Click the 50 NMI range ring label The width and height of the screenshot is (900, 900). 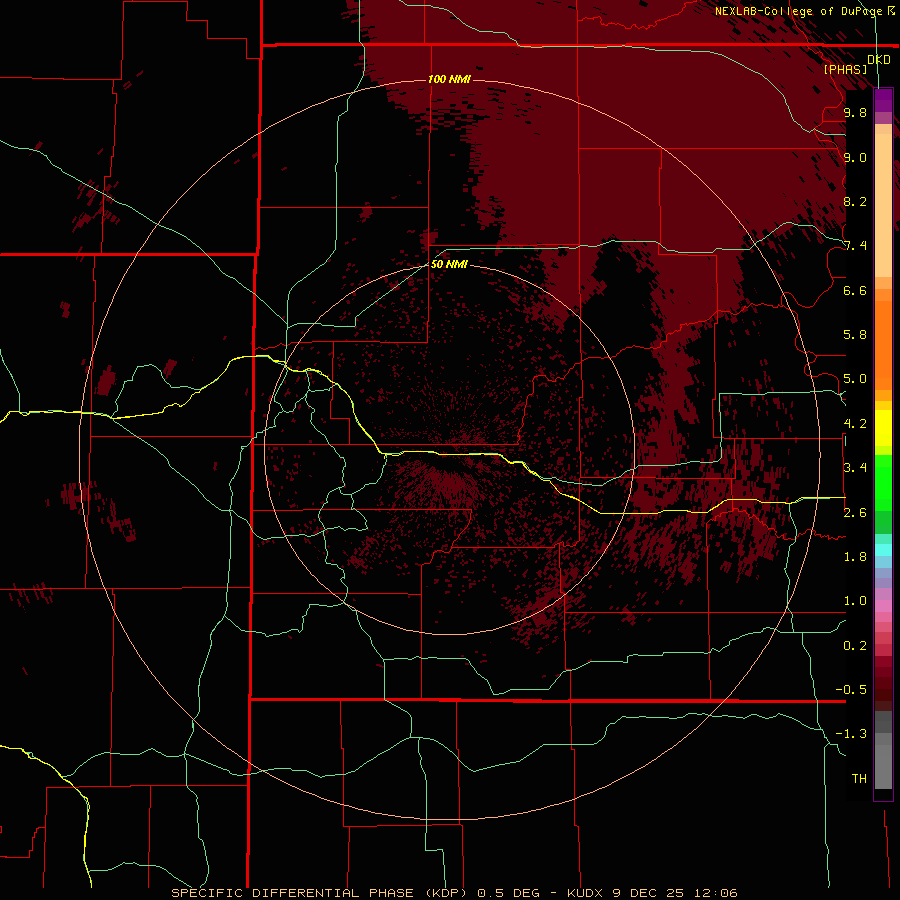449,264
